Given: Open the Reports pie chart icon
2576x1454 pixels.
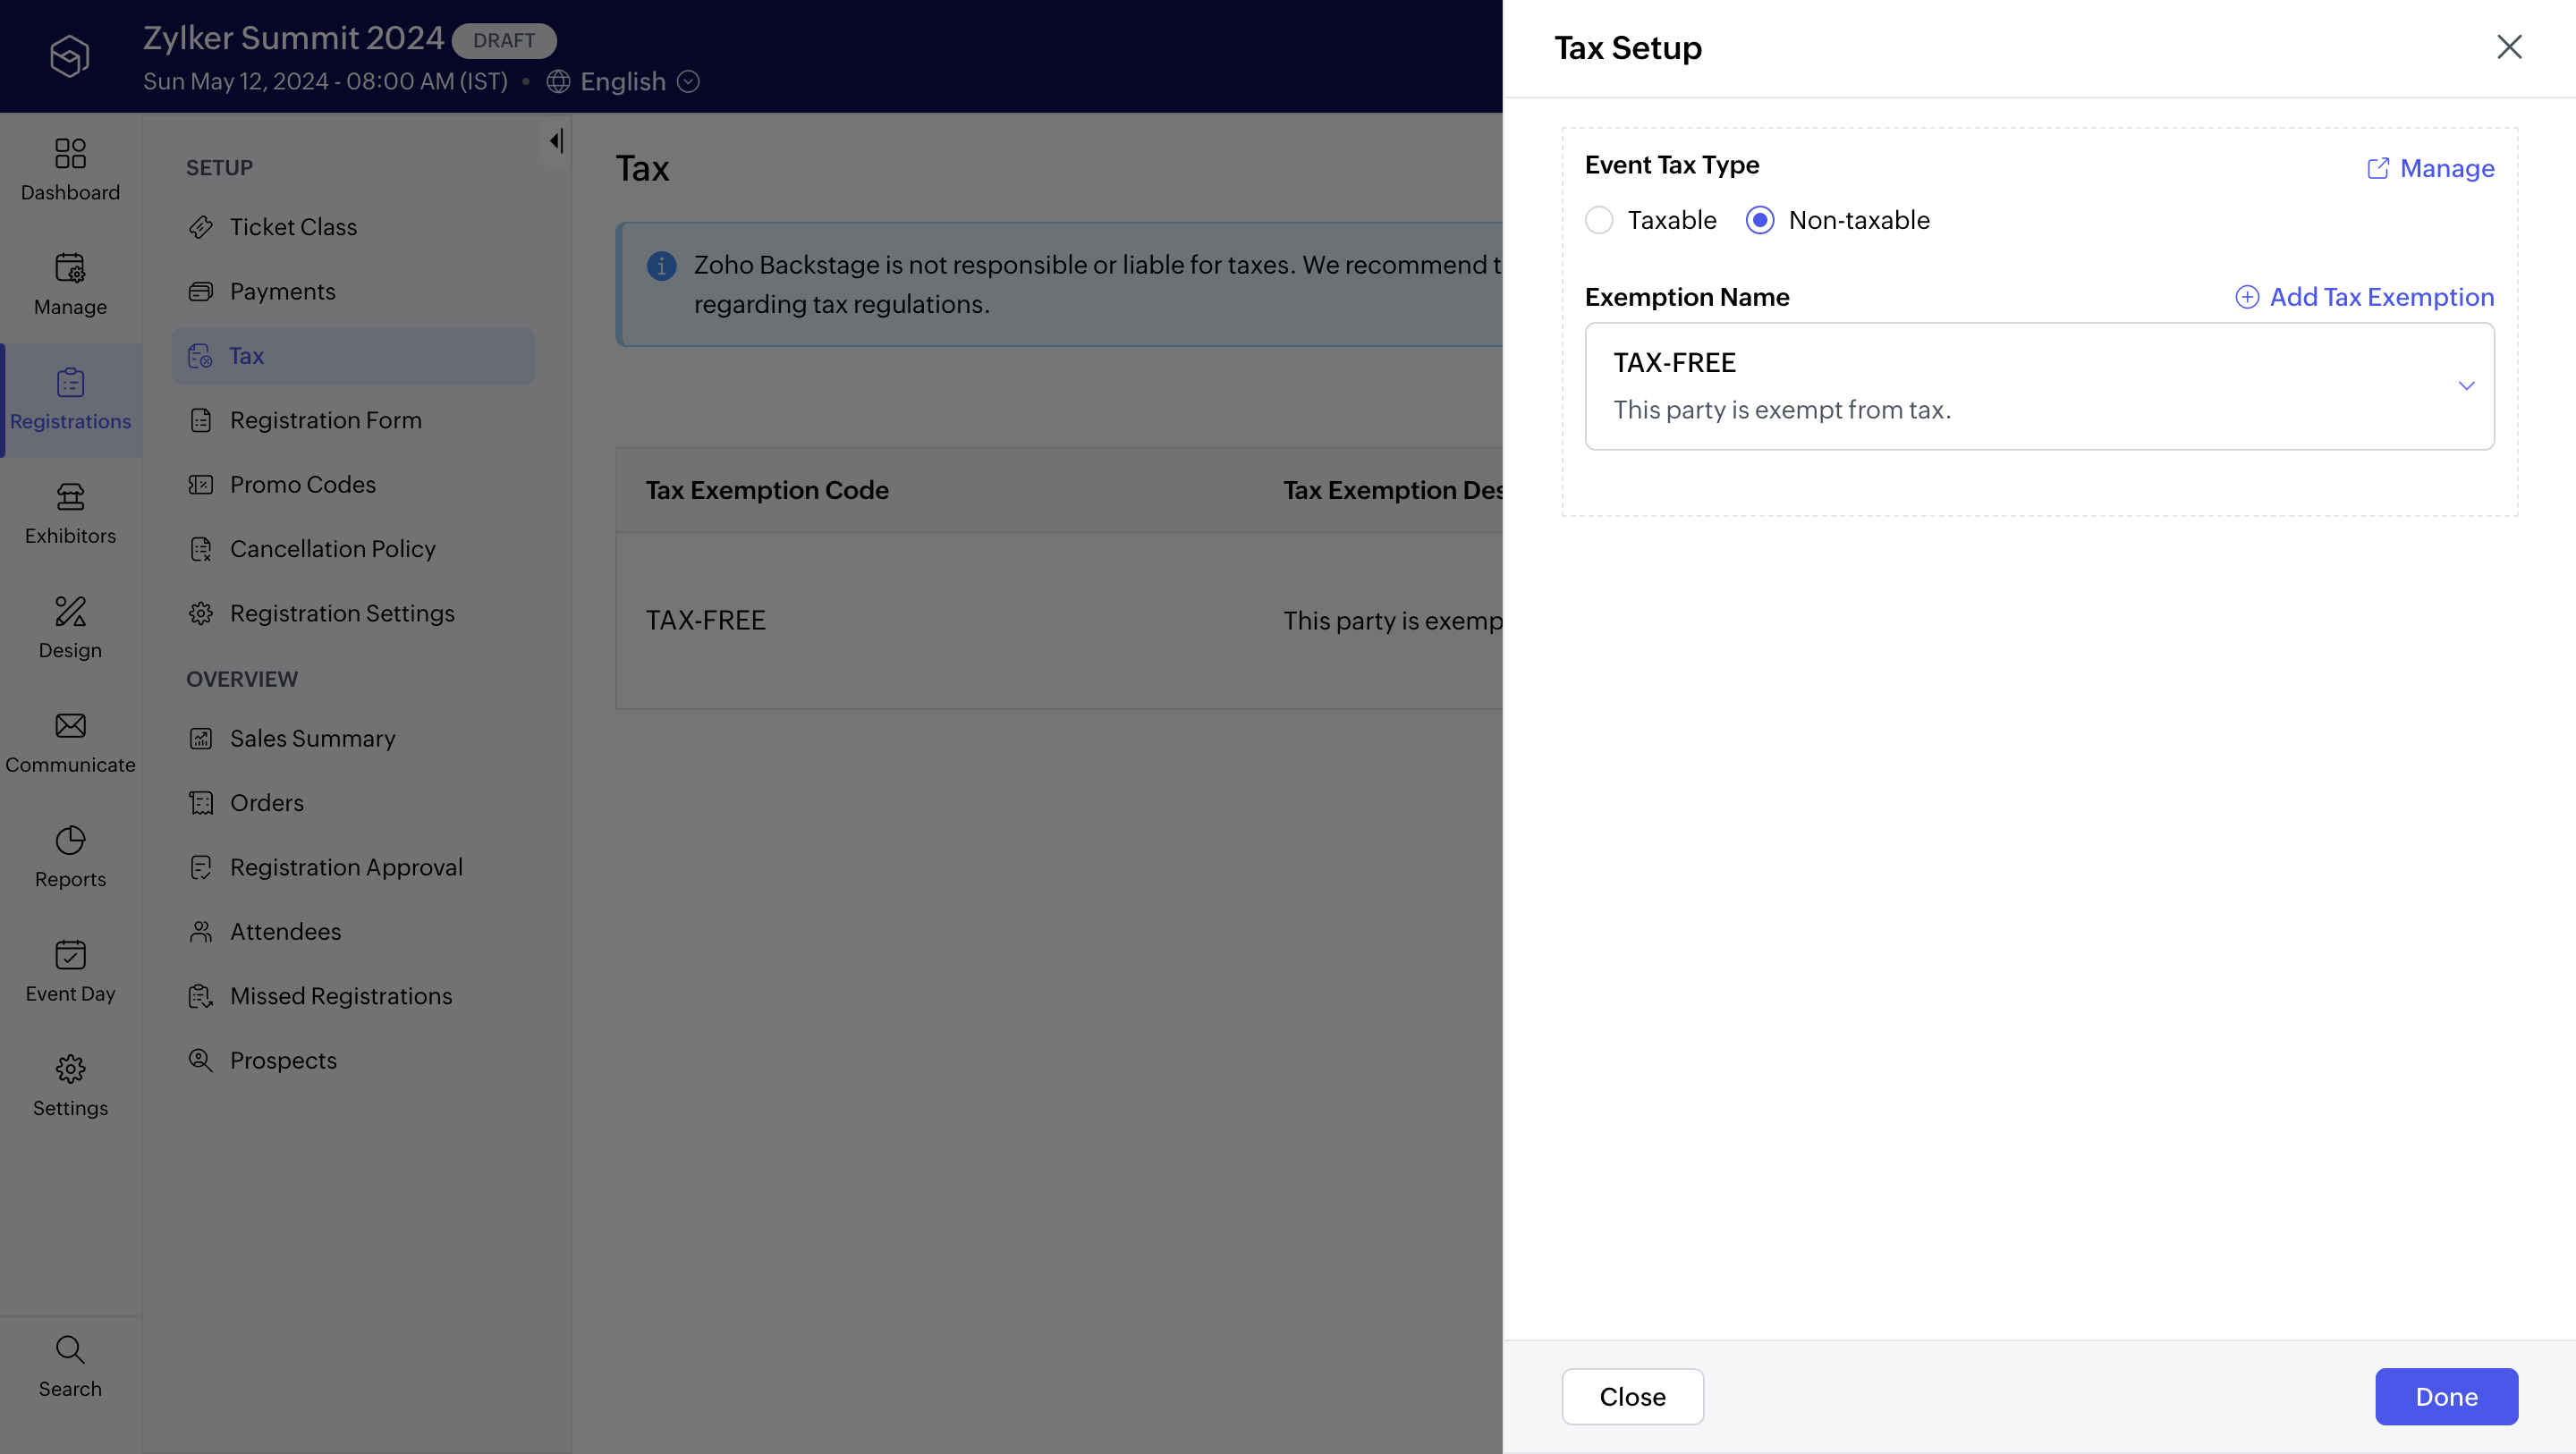Looking at the screenshot, I should pyautogui.click(x=70, y=840).
